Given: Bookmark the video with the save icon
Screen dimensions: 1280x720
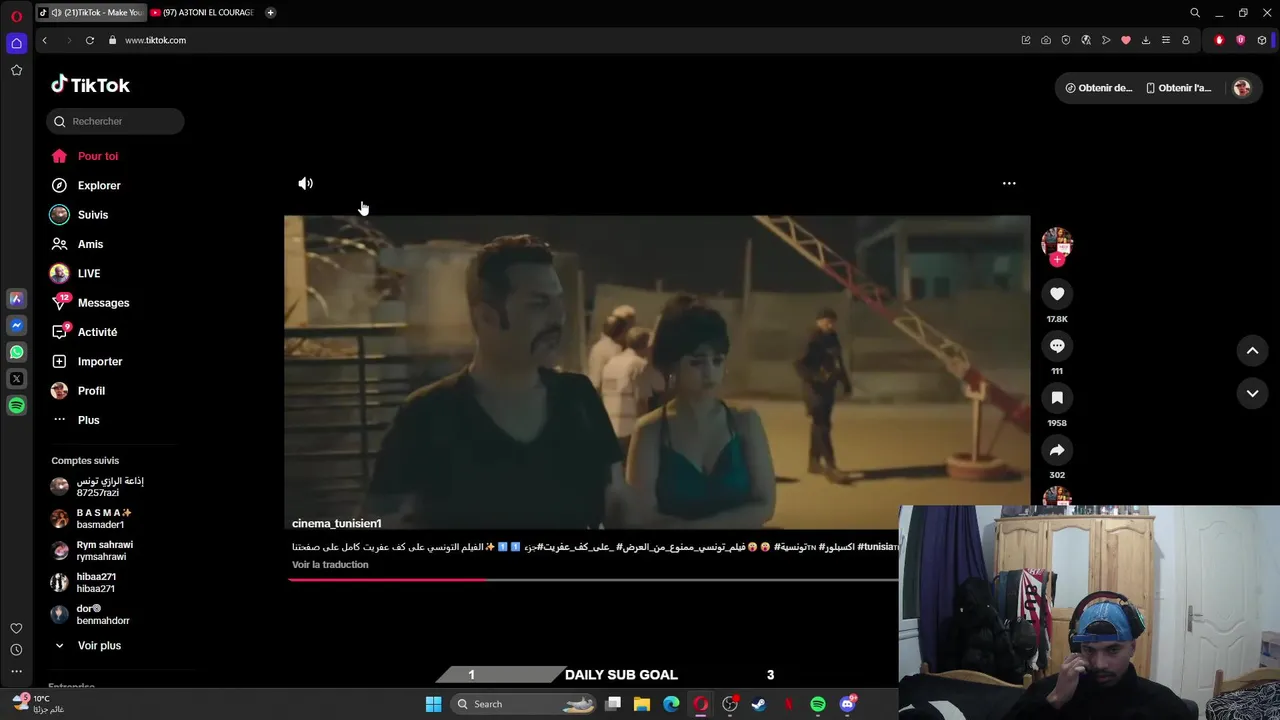Looking at the screenshot, I should [1057, 398].
